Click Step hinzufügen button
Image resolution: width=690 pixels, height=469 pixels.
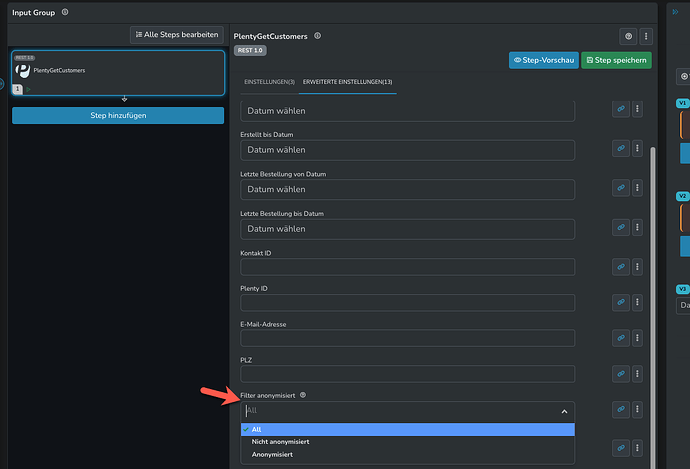[118, 115]
